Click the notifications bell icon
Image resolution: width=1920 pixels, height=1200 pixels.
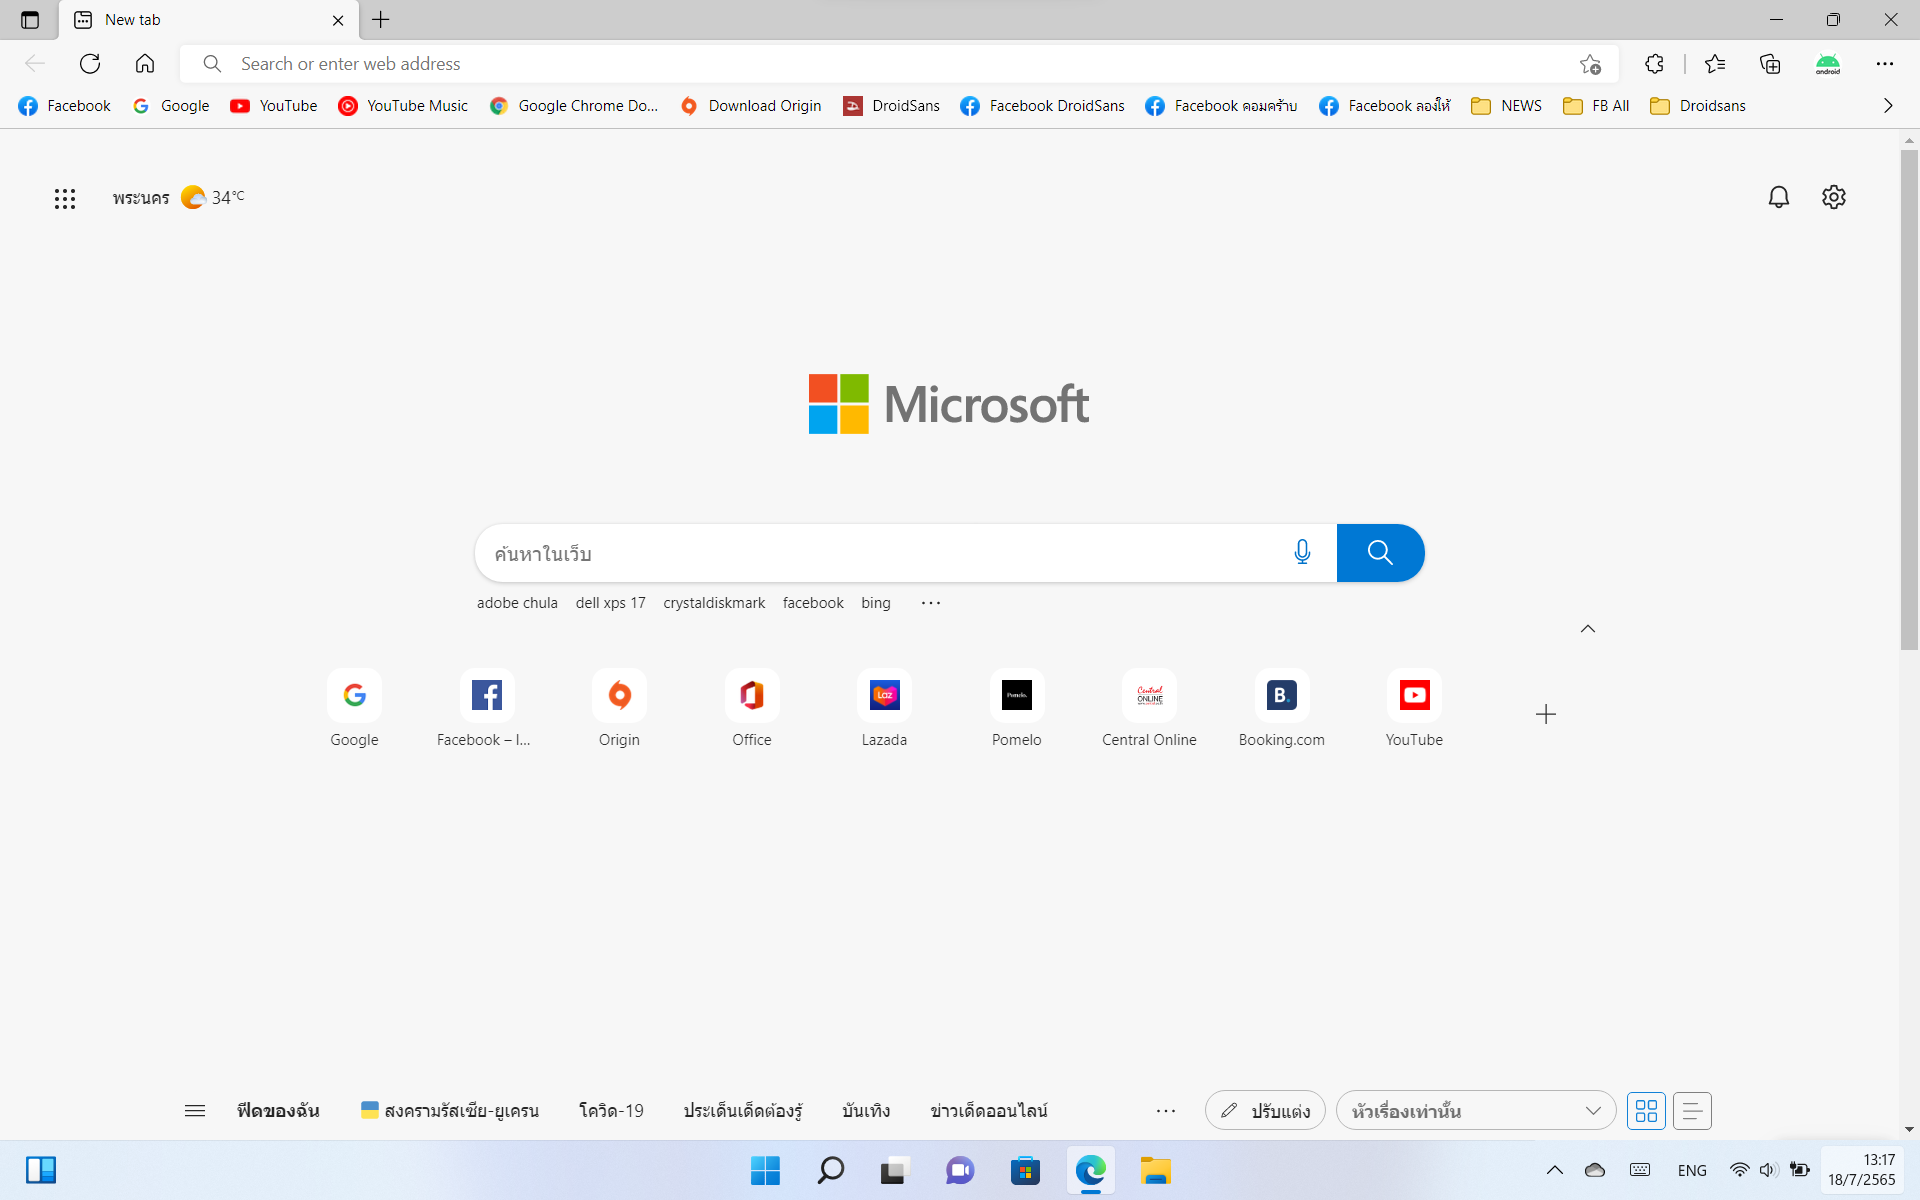[1778, 197]
